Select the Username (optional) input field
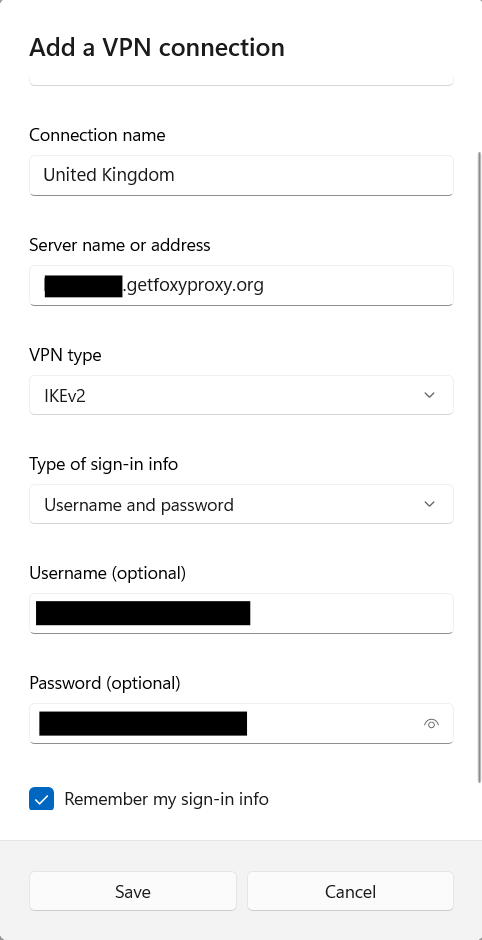Viewport: 482px width, 940px height. (x=241, y=613)
